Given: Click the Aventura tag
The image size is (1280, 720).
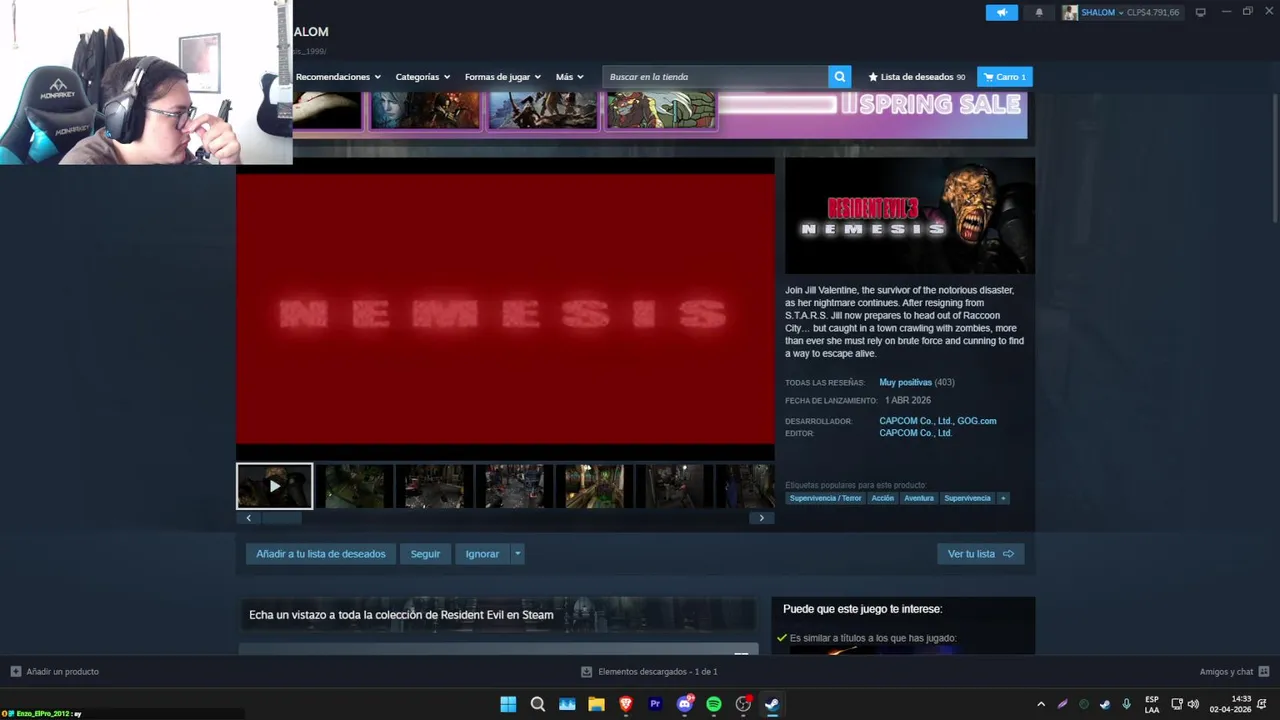Looking at the screenshot, I should click(x=919, y=498).
